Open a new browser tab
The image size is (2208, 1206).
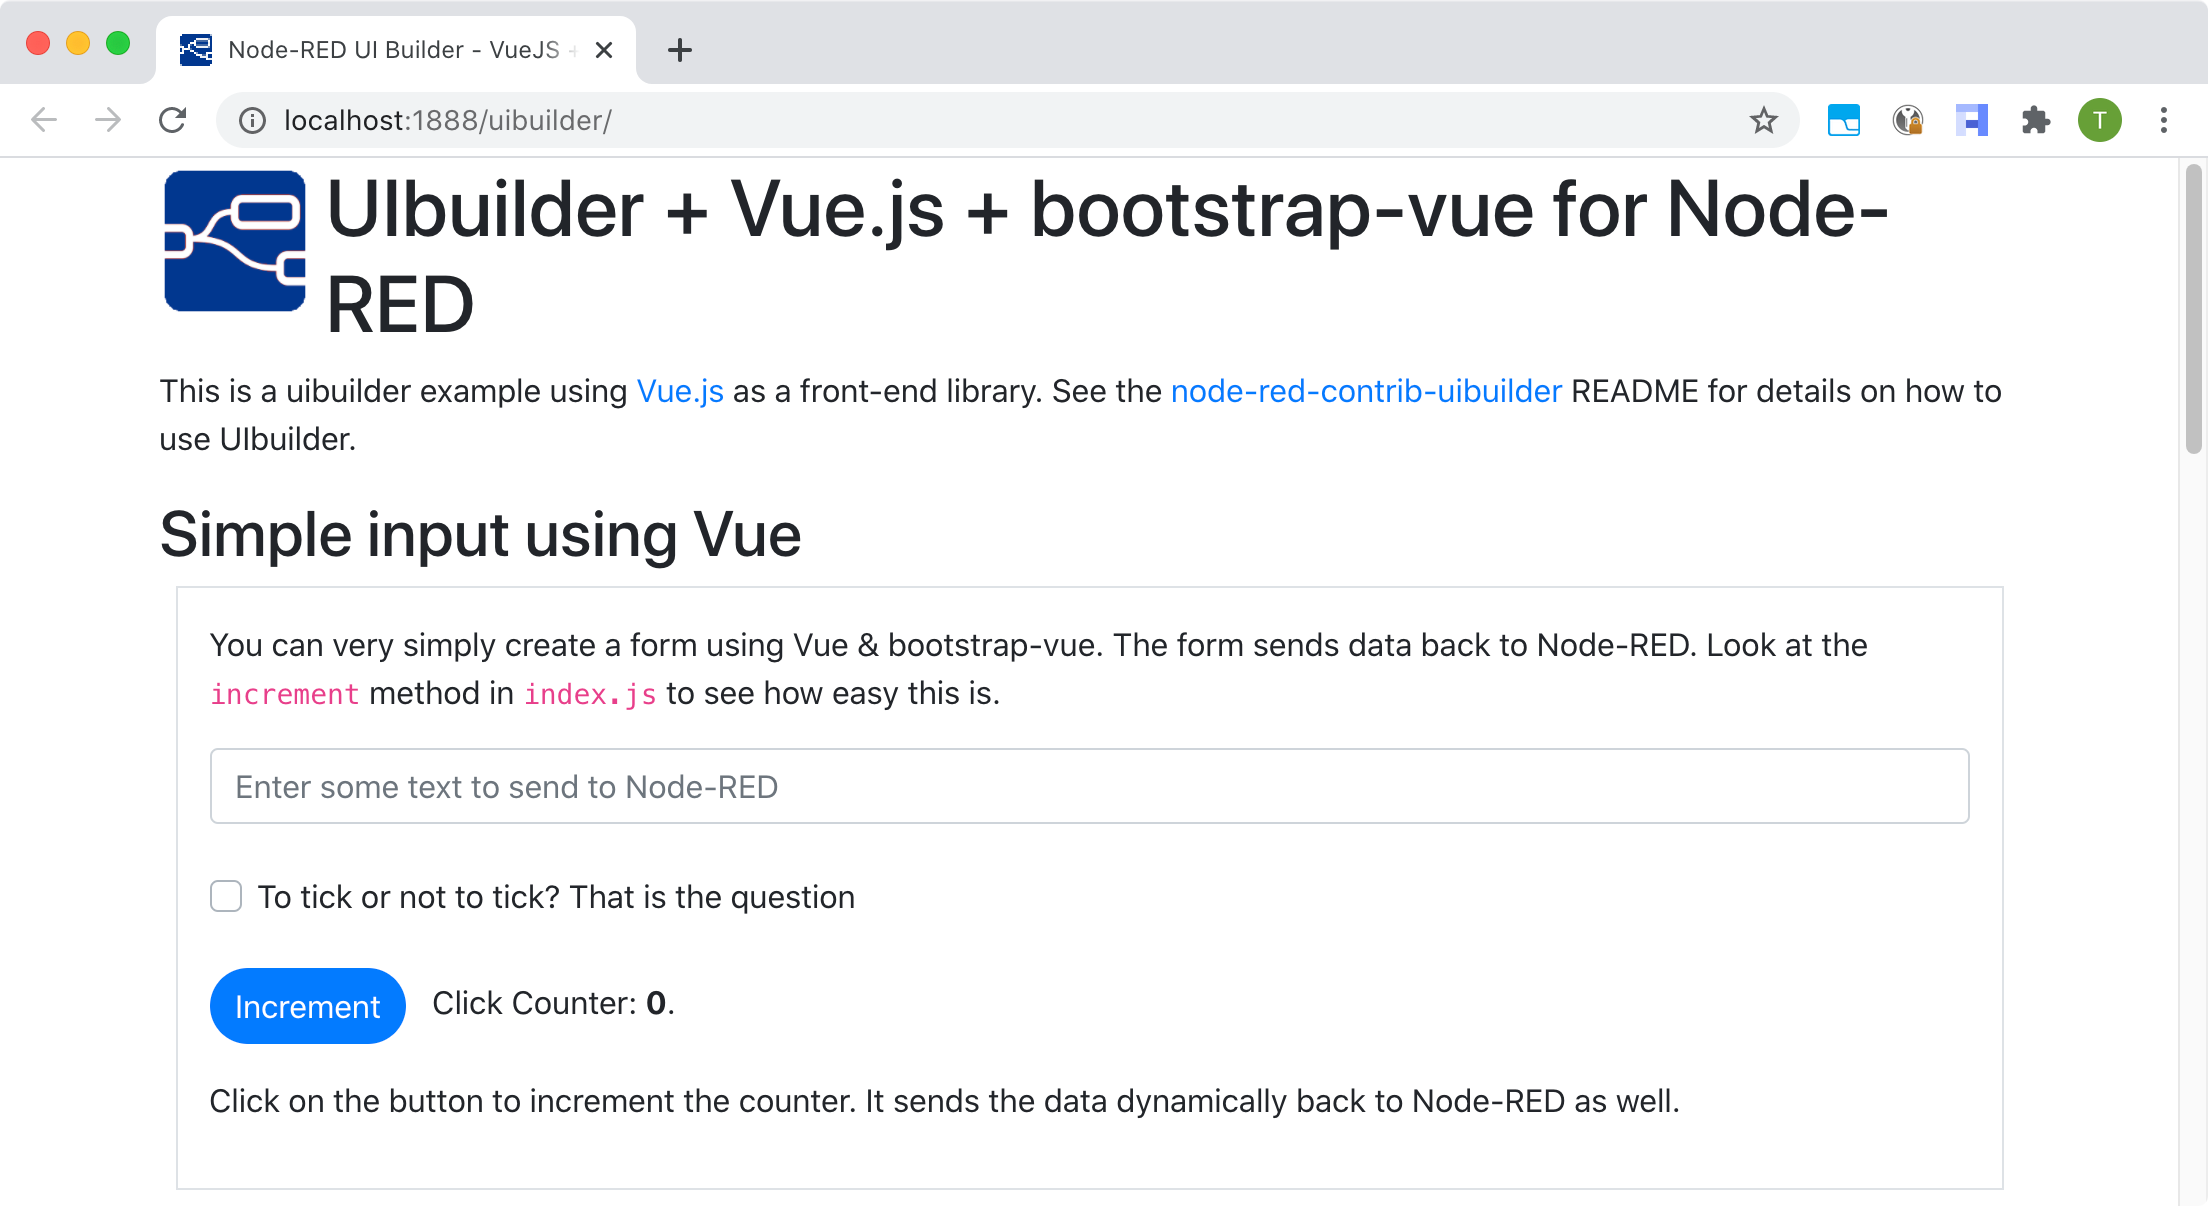coord(680,50)
